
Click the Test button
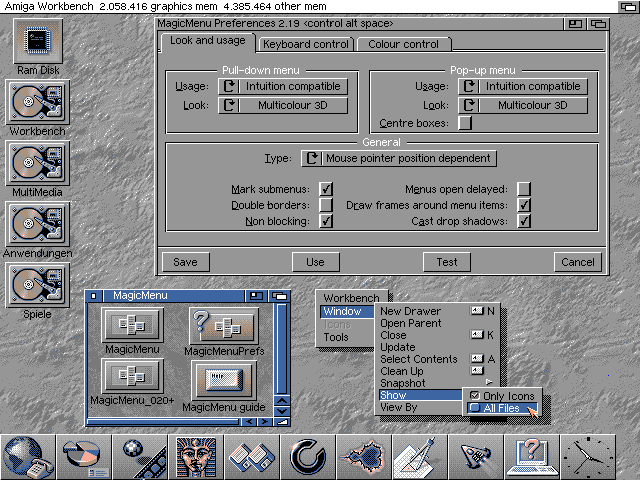click(x=447, y=262)
